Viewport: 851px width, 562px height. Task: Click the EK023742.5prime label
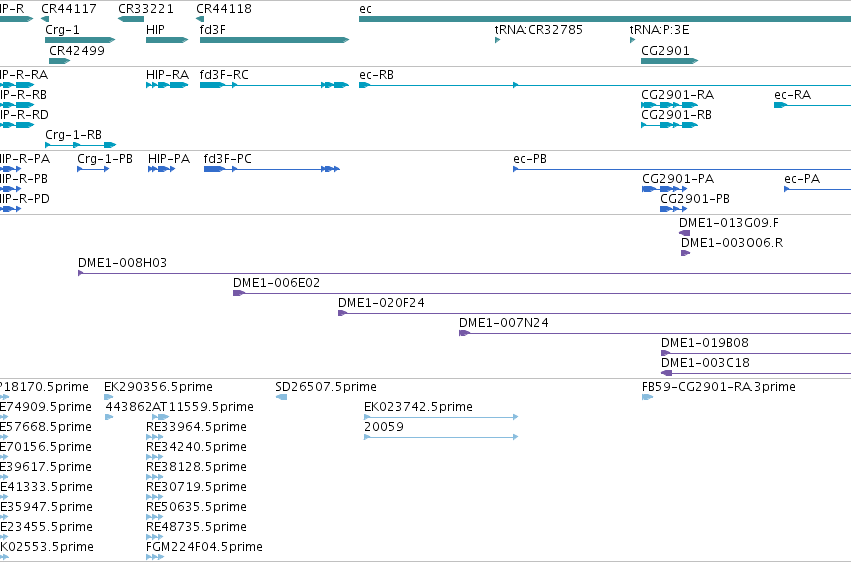pos(418,407)
